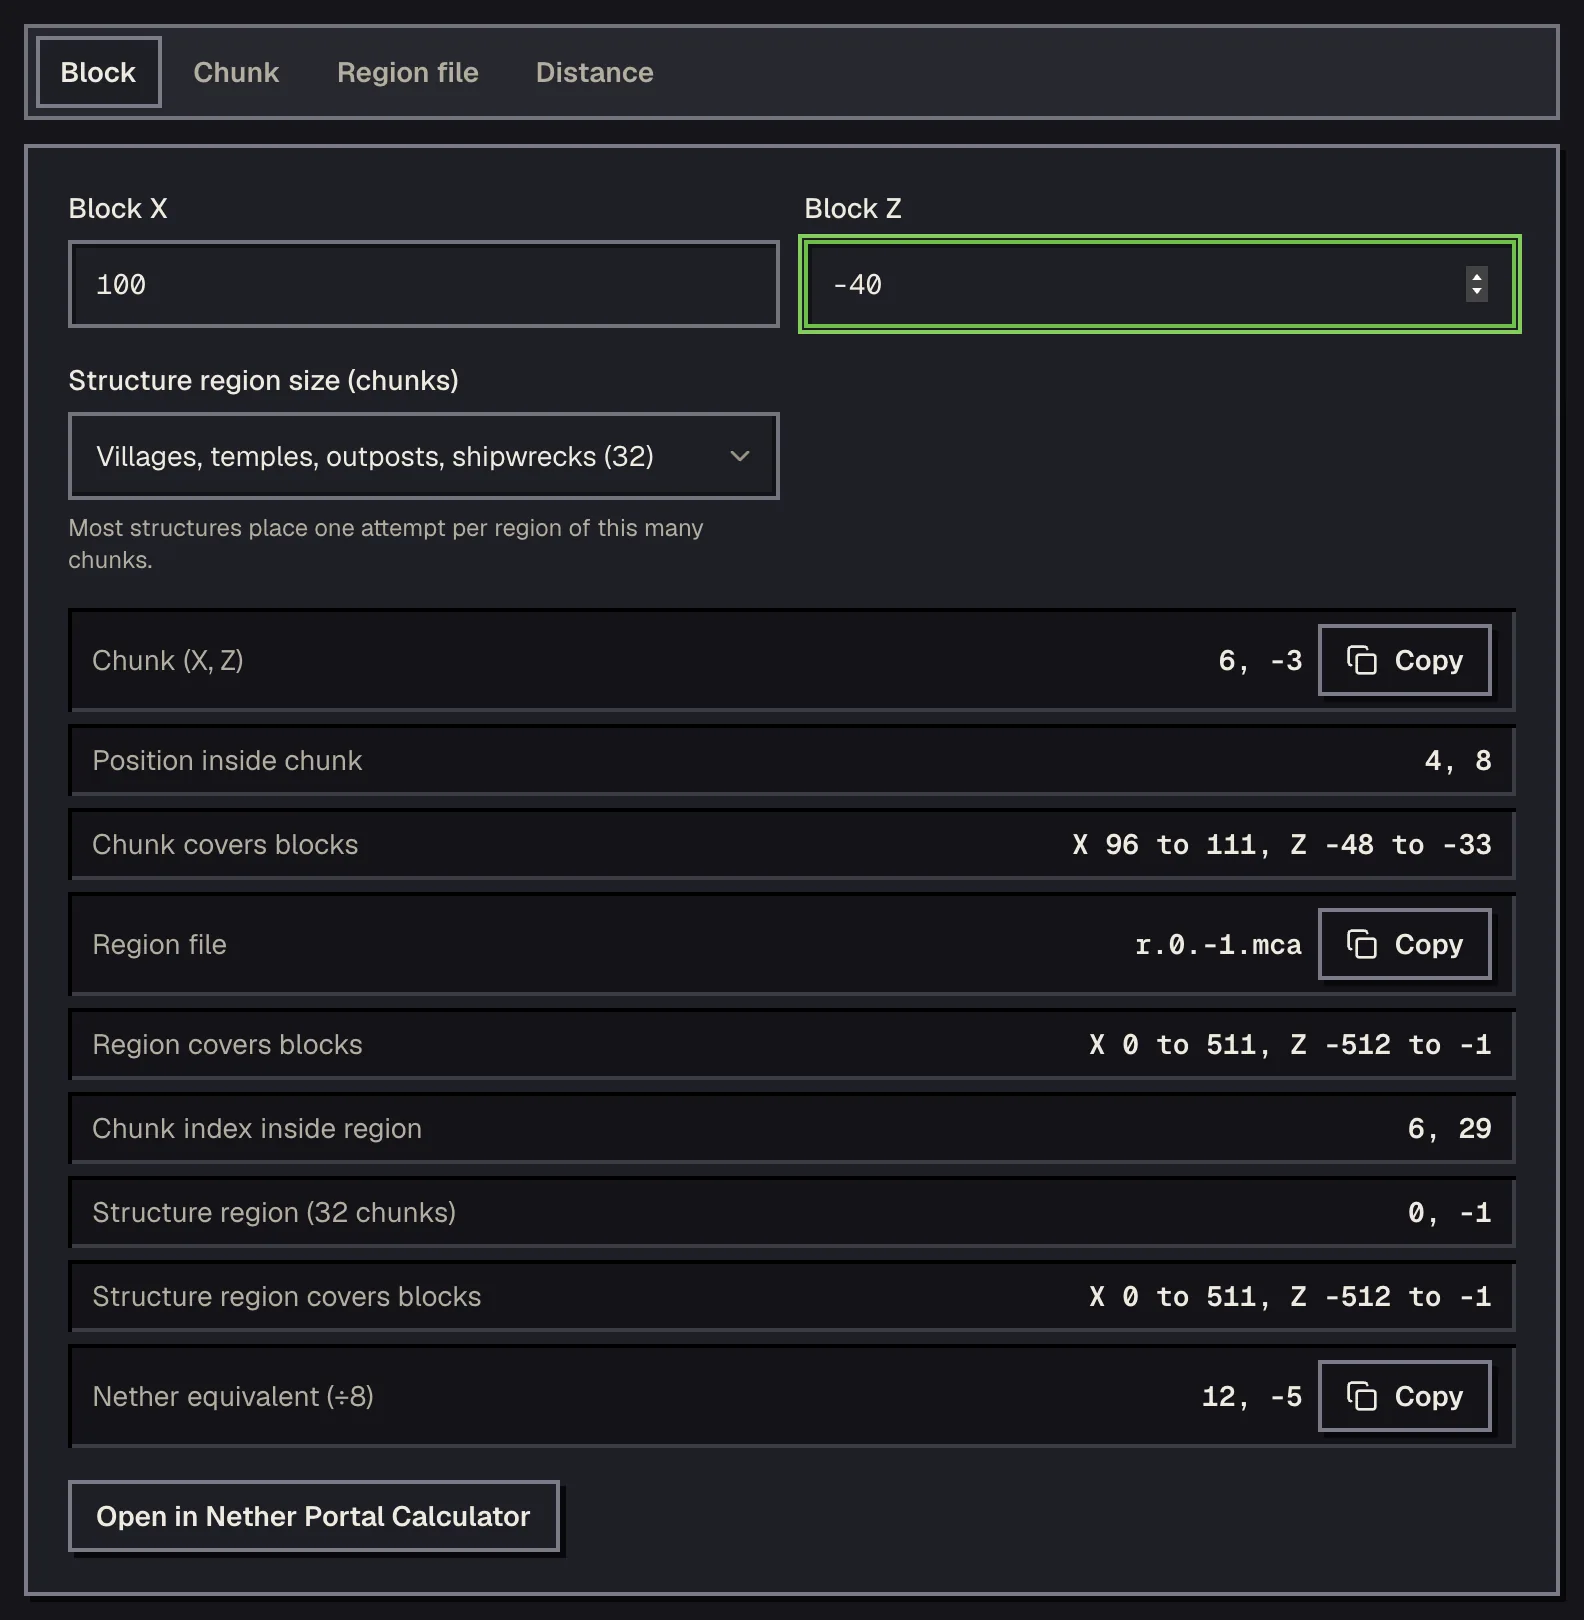
Task: Select the "r.0.-1.mca" file name text
Action: [1219, 944]
